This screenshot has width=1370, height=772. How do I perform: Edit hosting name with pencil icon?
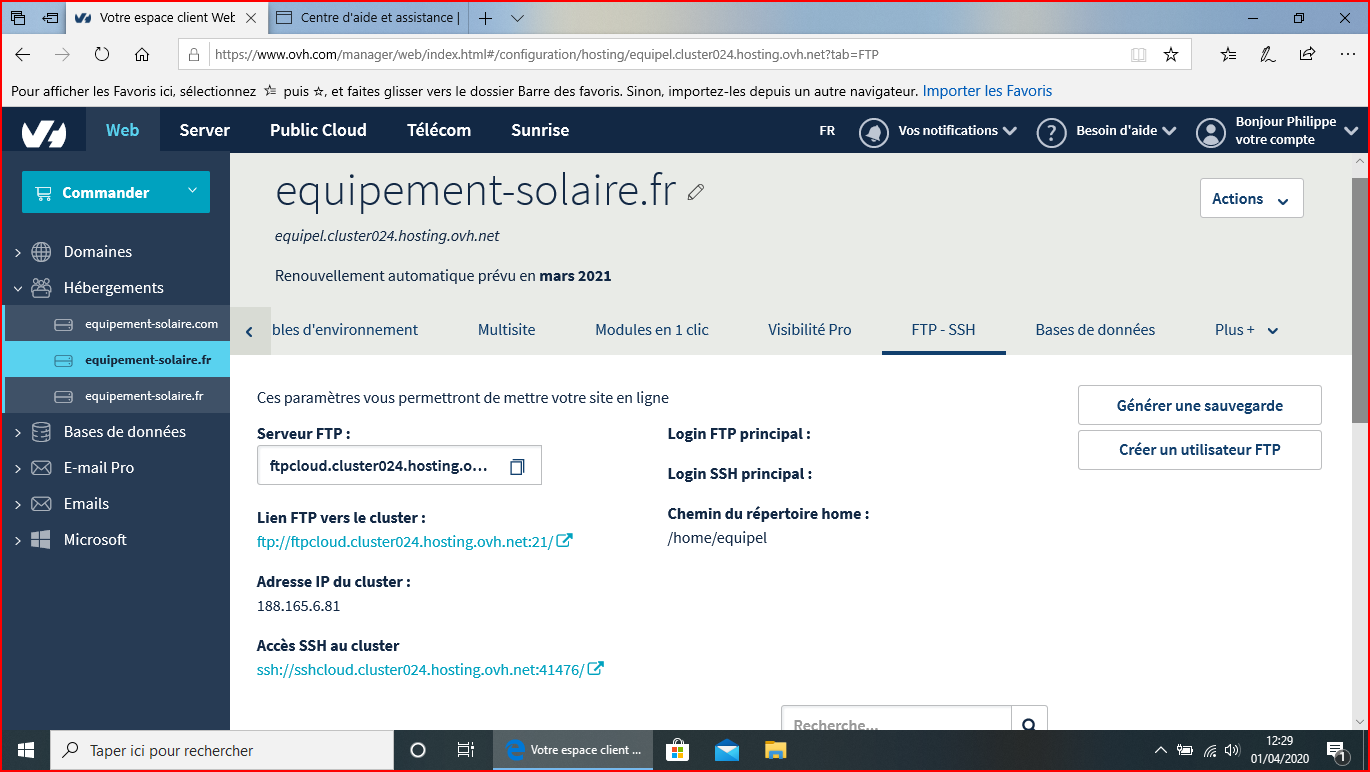point(696,192)
